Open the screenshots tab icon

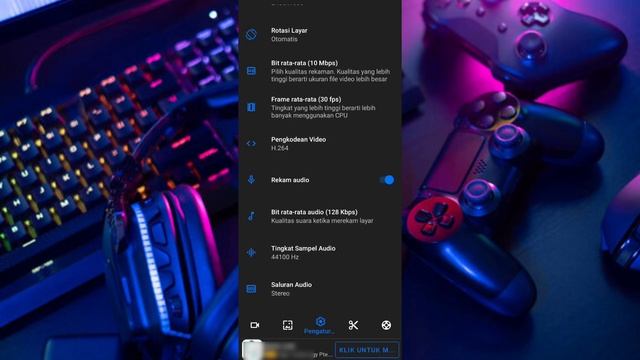point(288,325)
